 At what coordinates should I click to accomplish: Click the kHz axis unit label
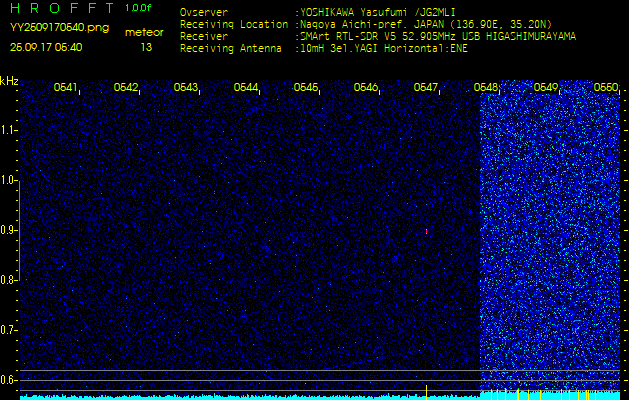pos(9,81)
